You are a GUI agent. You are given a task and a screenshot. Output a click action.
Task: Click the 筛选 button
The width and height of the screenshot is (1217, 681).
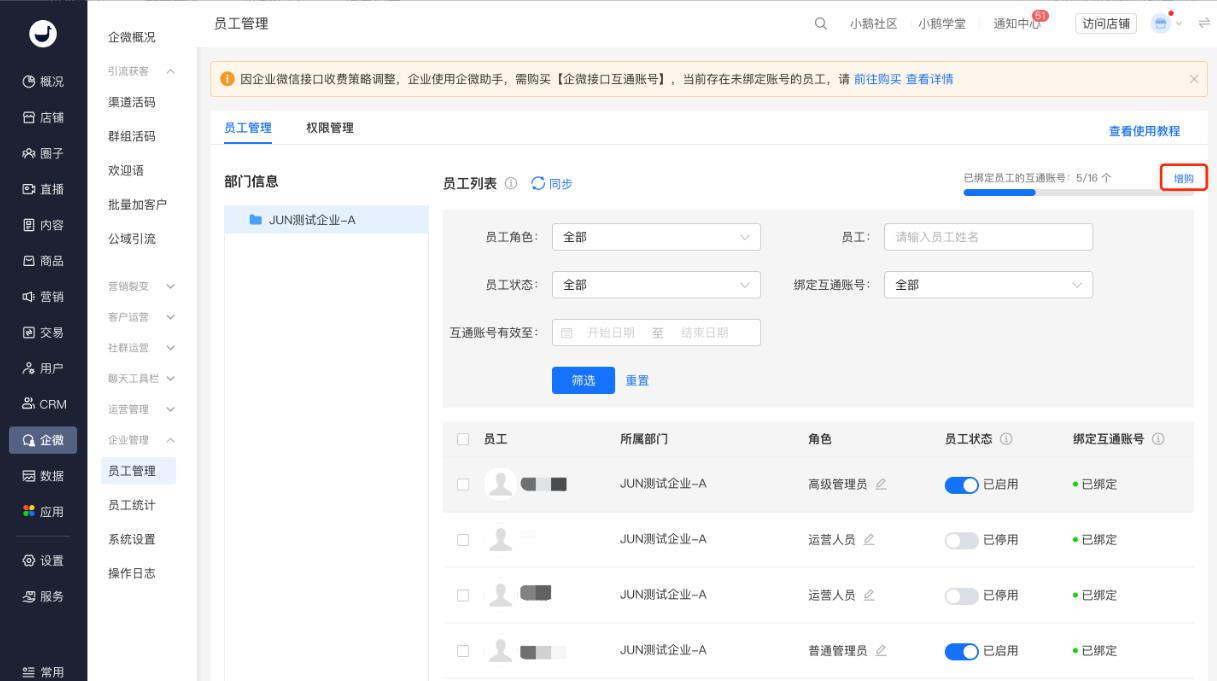pyautogui.click(x=583, y=380)
